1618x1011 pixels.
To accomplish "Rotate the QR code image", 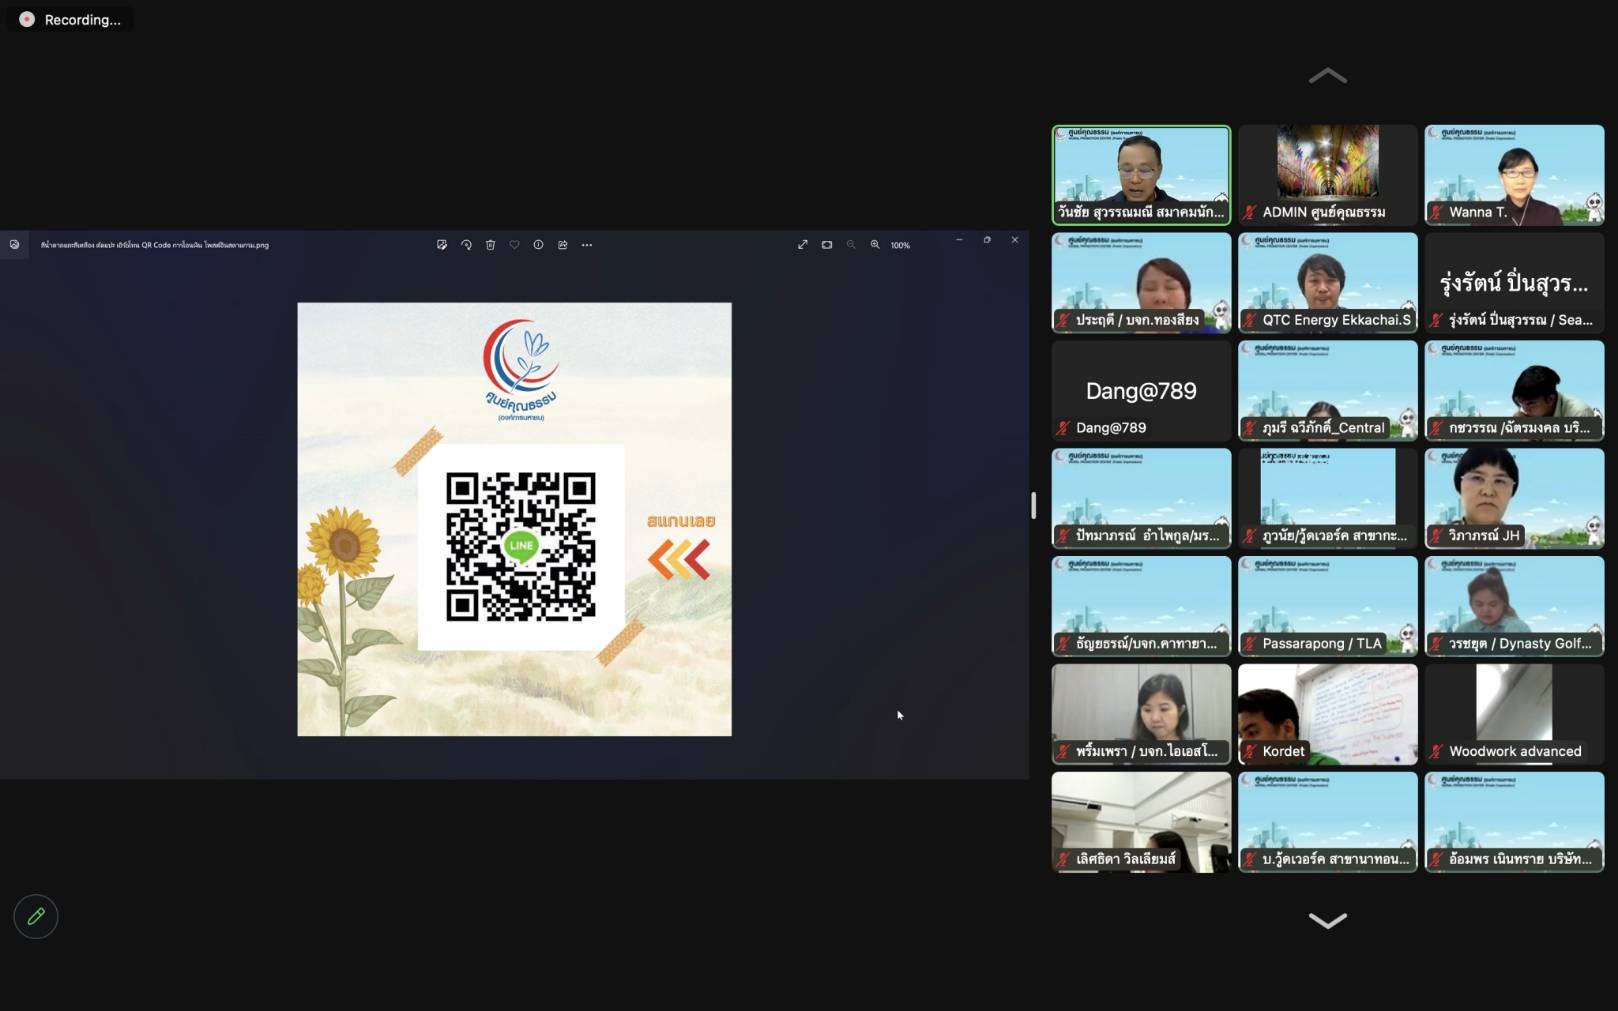I will 466,245.
